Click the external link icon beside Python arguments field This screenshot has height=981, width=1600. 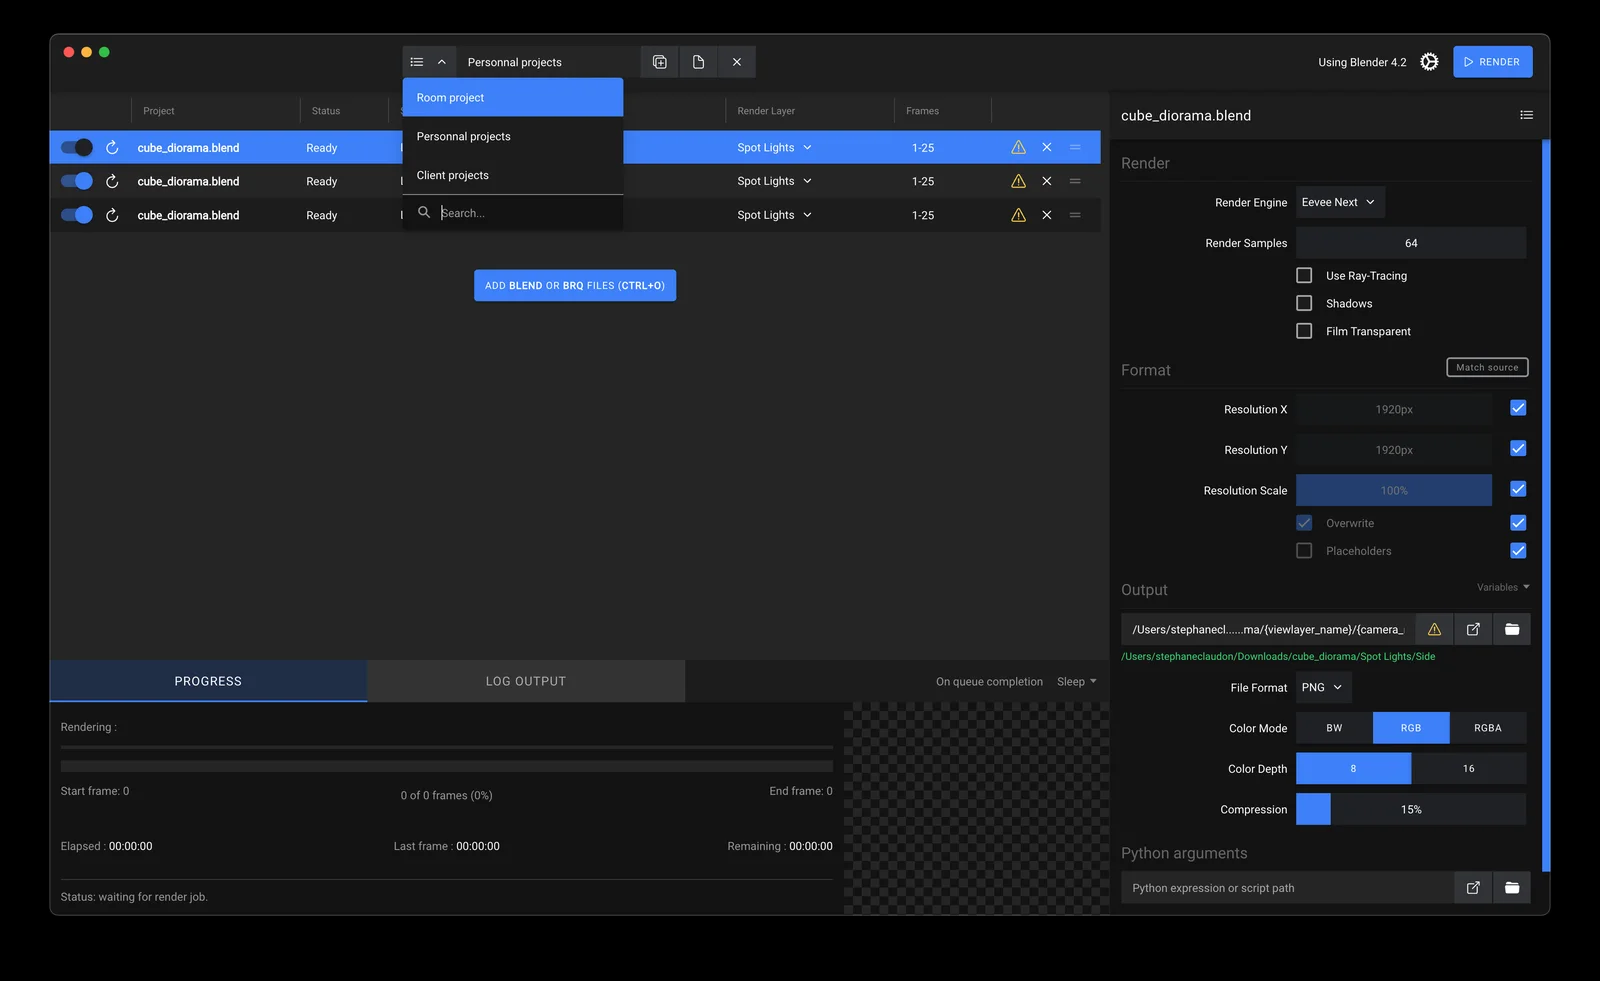click(1472, 887)
